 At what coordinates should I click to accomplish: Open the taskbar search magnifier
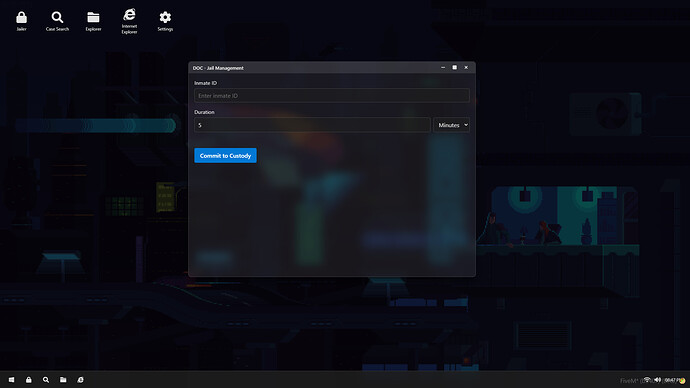[46, 380]
